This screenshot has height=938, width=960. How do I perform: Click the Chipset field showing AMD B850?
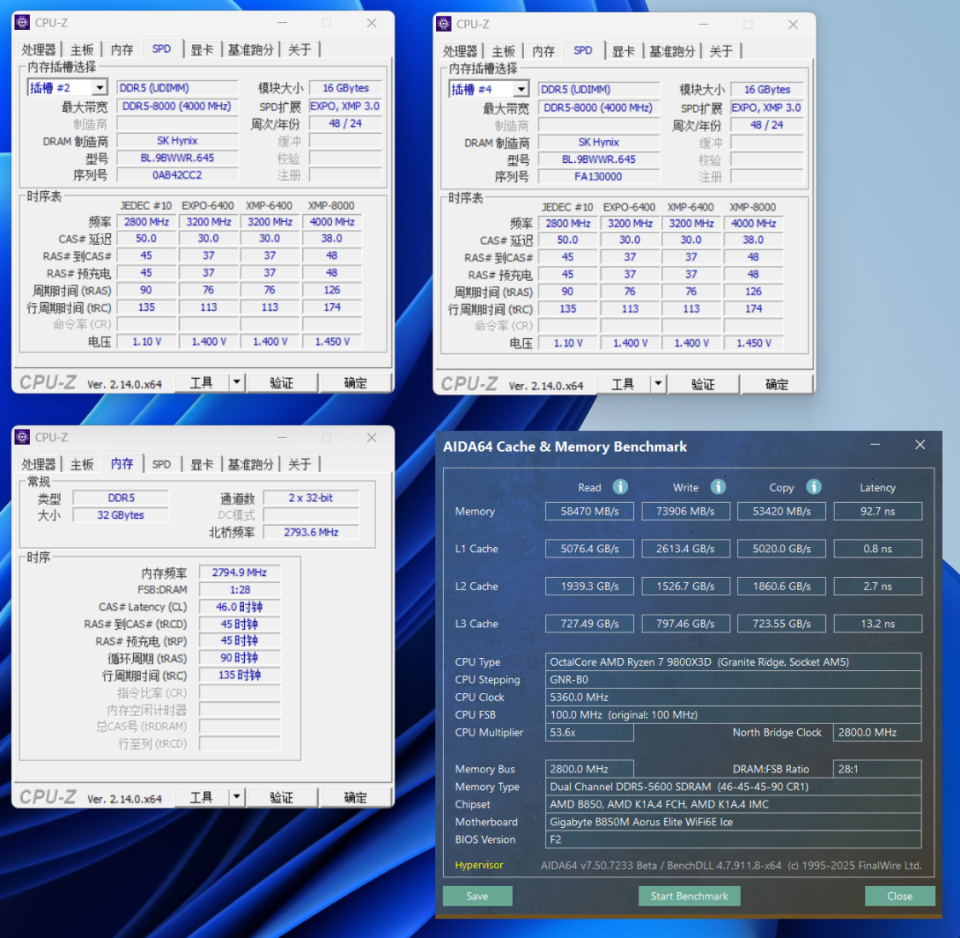point(733,804)
